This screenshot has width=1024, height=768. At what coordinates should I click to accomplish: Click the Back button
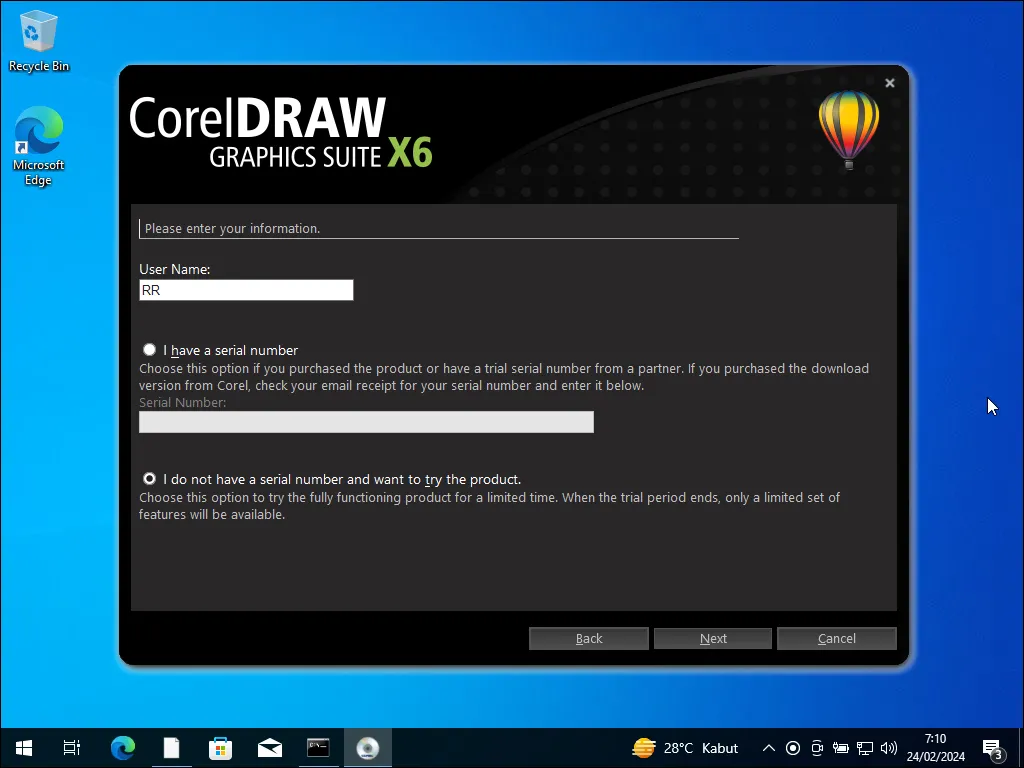(588, 638)
